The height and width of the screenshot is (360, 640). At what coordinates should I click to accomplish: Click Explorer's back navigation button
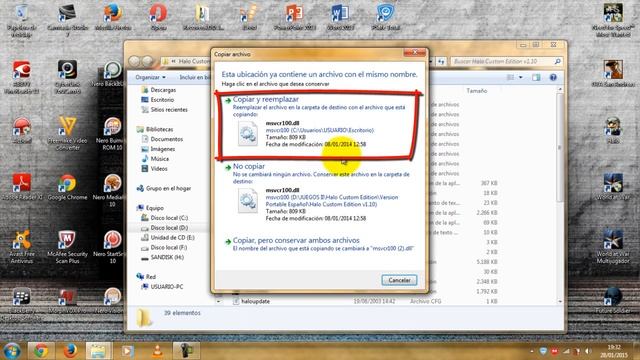pos(134,61)
